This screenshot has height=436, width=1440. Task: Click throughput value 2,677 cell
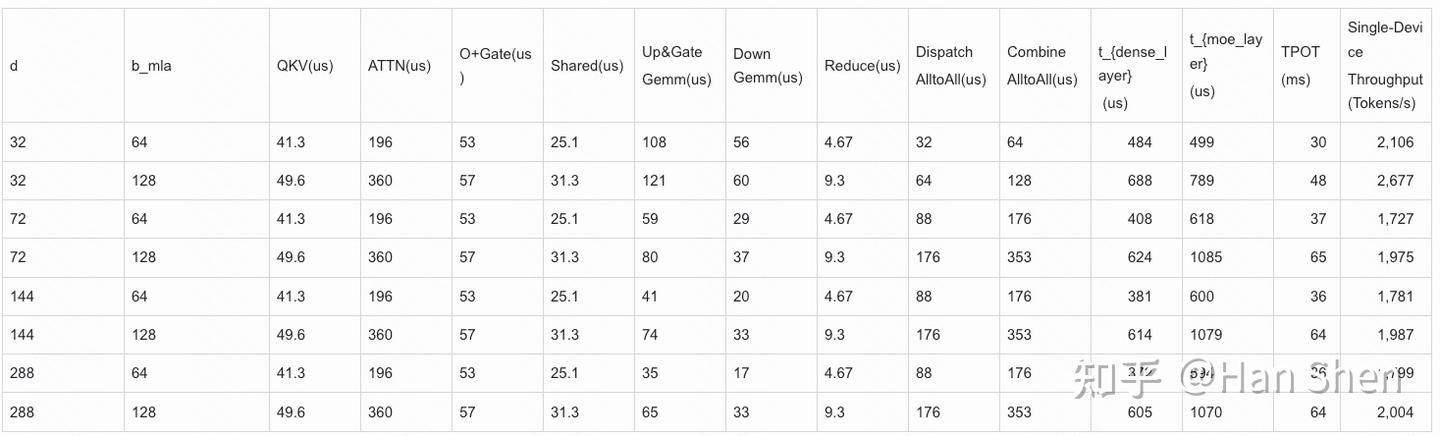pos(1395,181)
